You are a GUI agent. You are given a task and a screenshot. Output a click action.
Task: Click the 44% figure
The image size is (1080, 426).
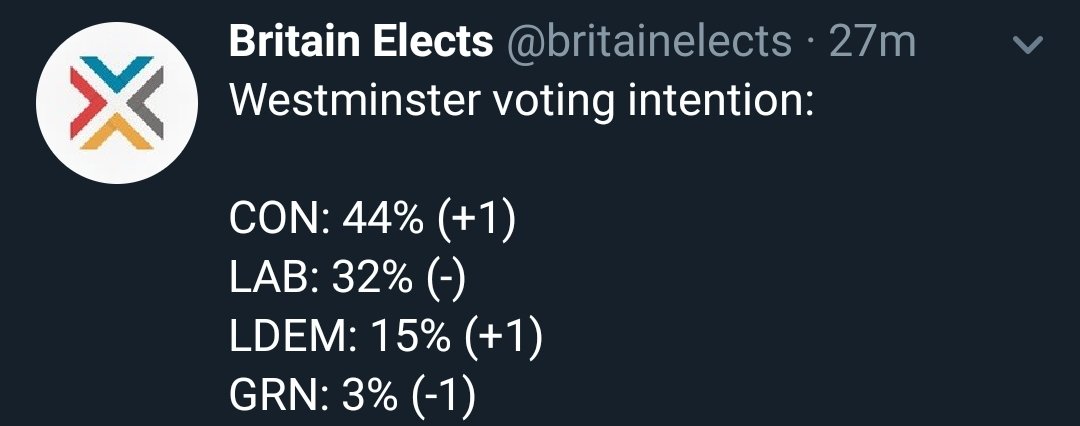[x=382, y=221]
